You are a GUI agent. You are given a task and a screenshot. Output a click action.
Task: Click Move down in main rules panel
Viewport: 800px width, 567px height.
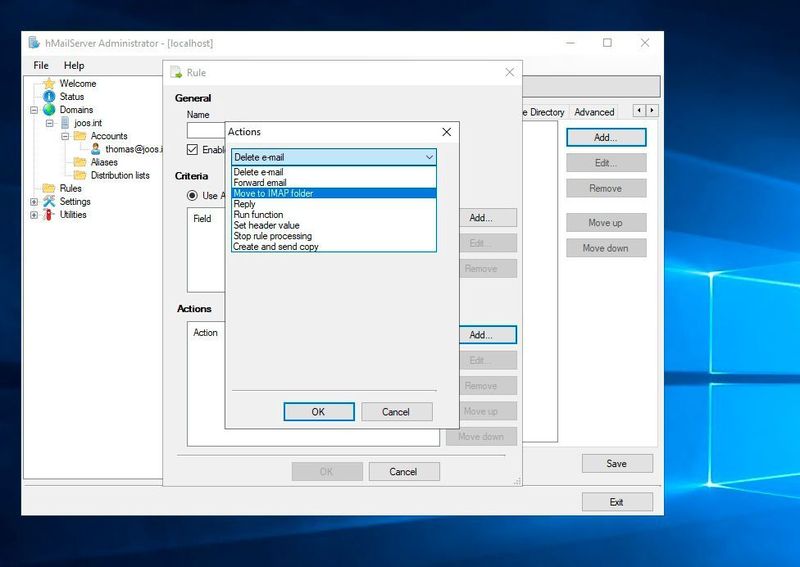[x=606, y=248]
